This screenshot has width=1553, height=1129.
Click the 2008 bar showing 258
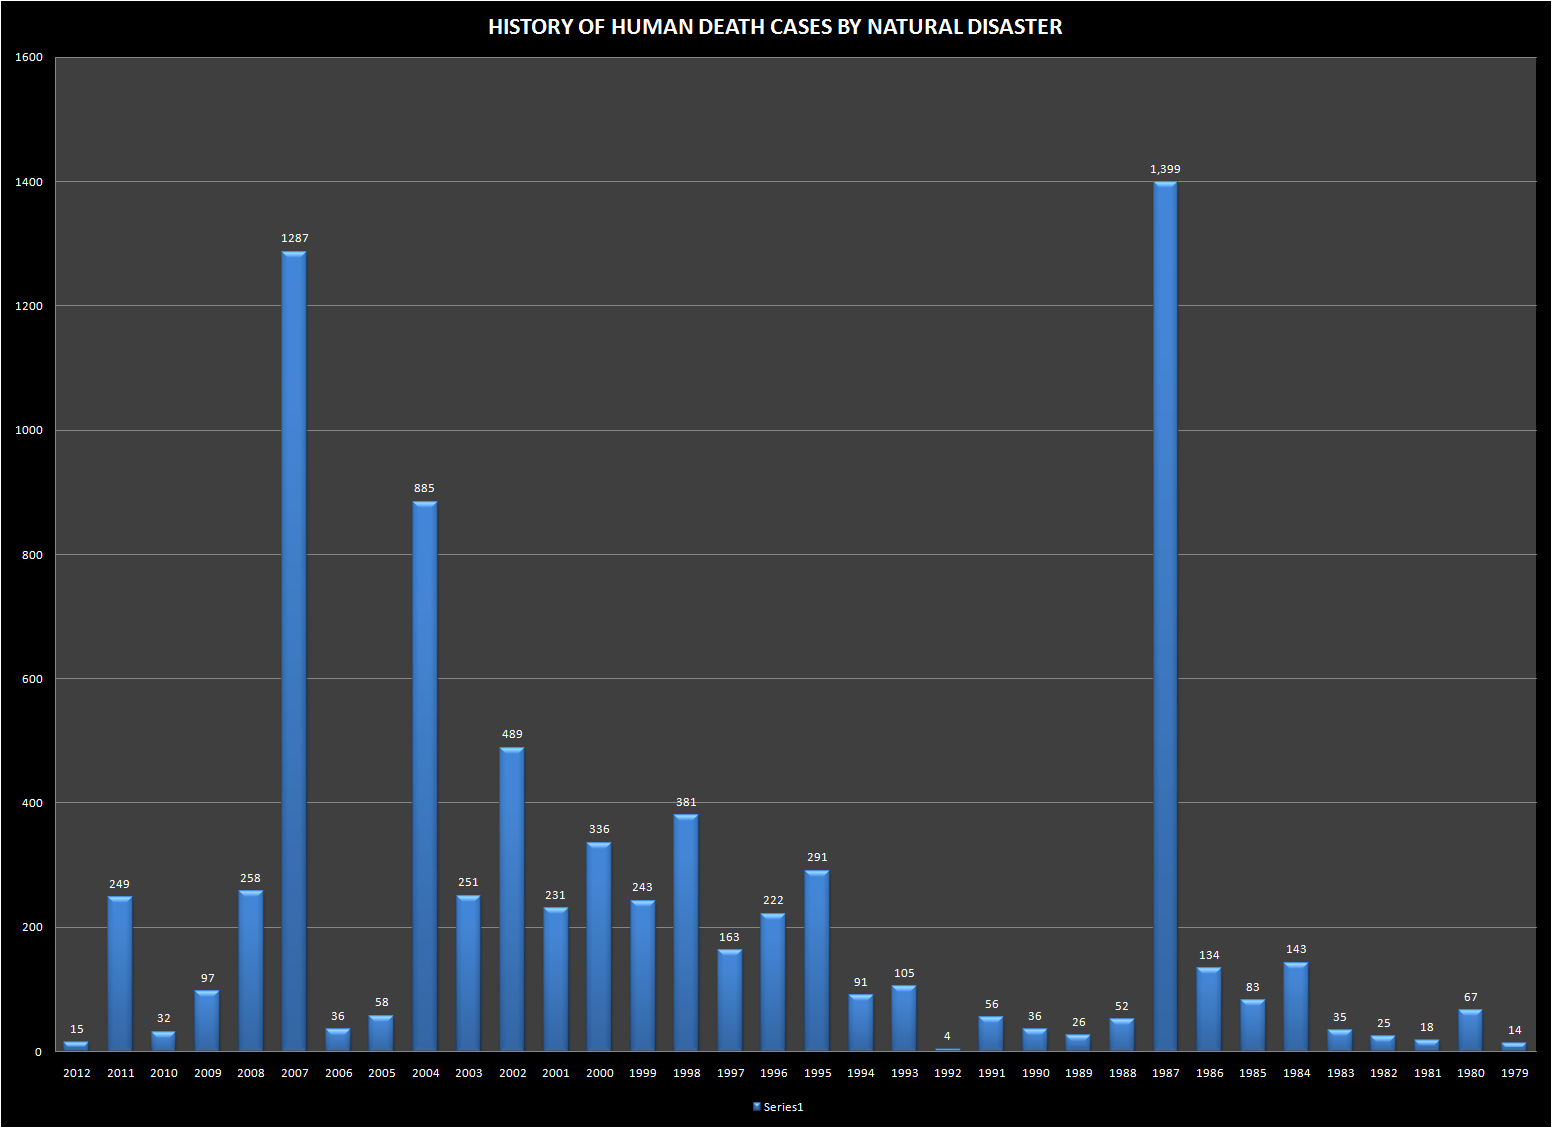coord(251,970)
